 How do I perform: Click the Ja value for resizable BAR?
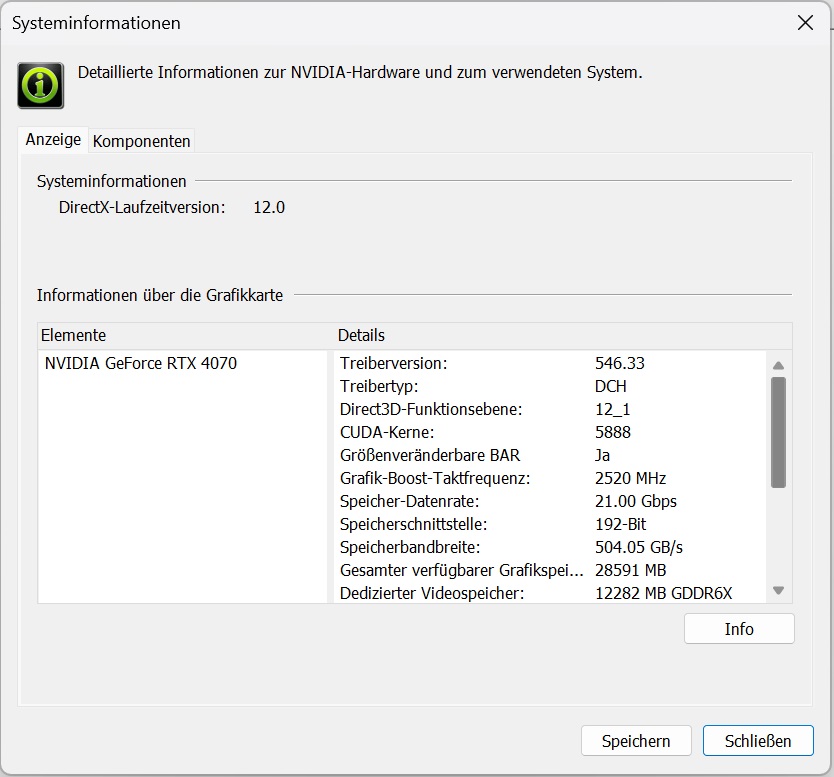click(x=602, y=455)
